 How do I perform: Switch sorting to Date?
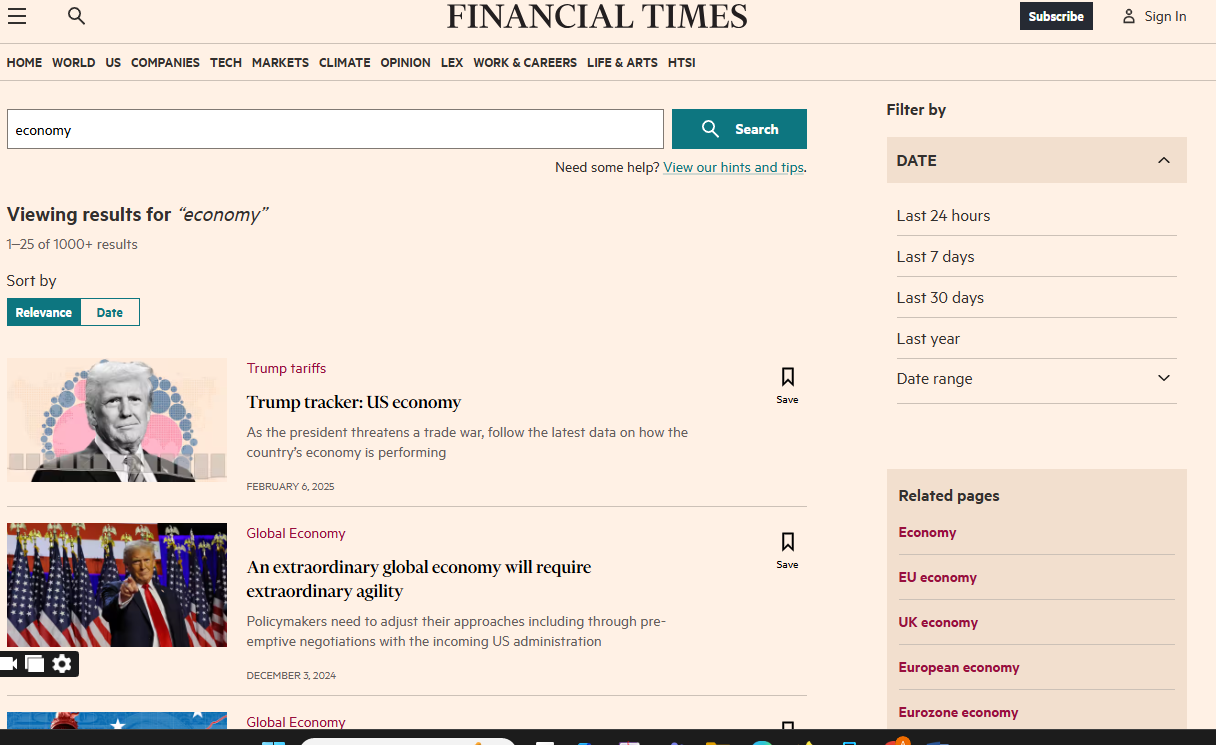pyautogui.click(x=110, y=312)
